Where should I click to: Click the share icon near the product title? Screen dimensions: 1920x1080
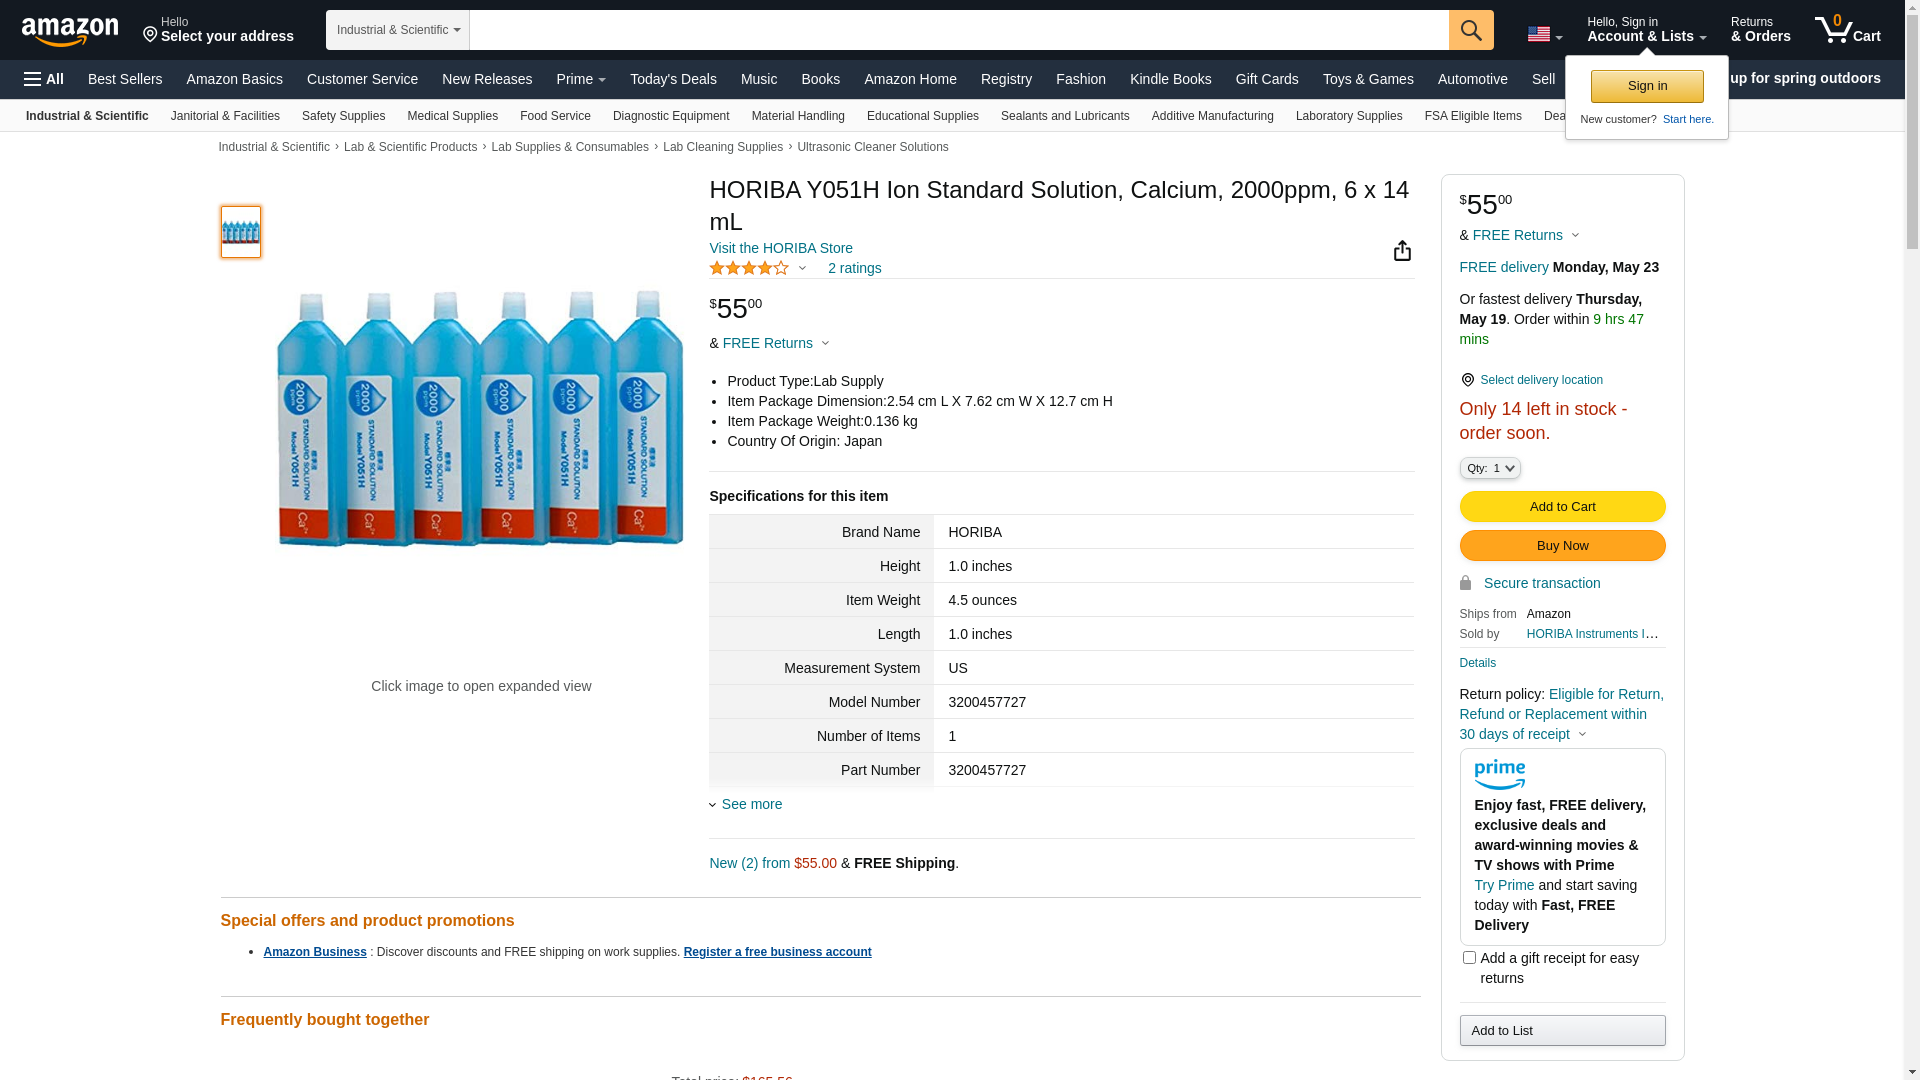coord(1402,251)
